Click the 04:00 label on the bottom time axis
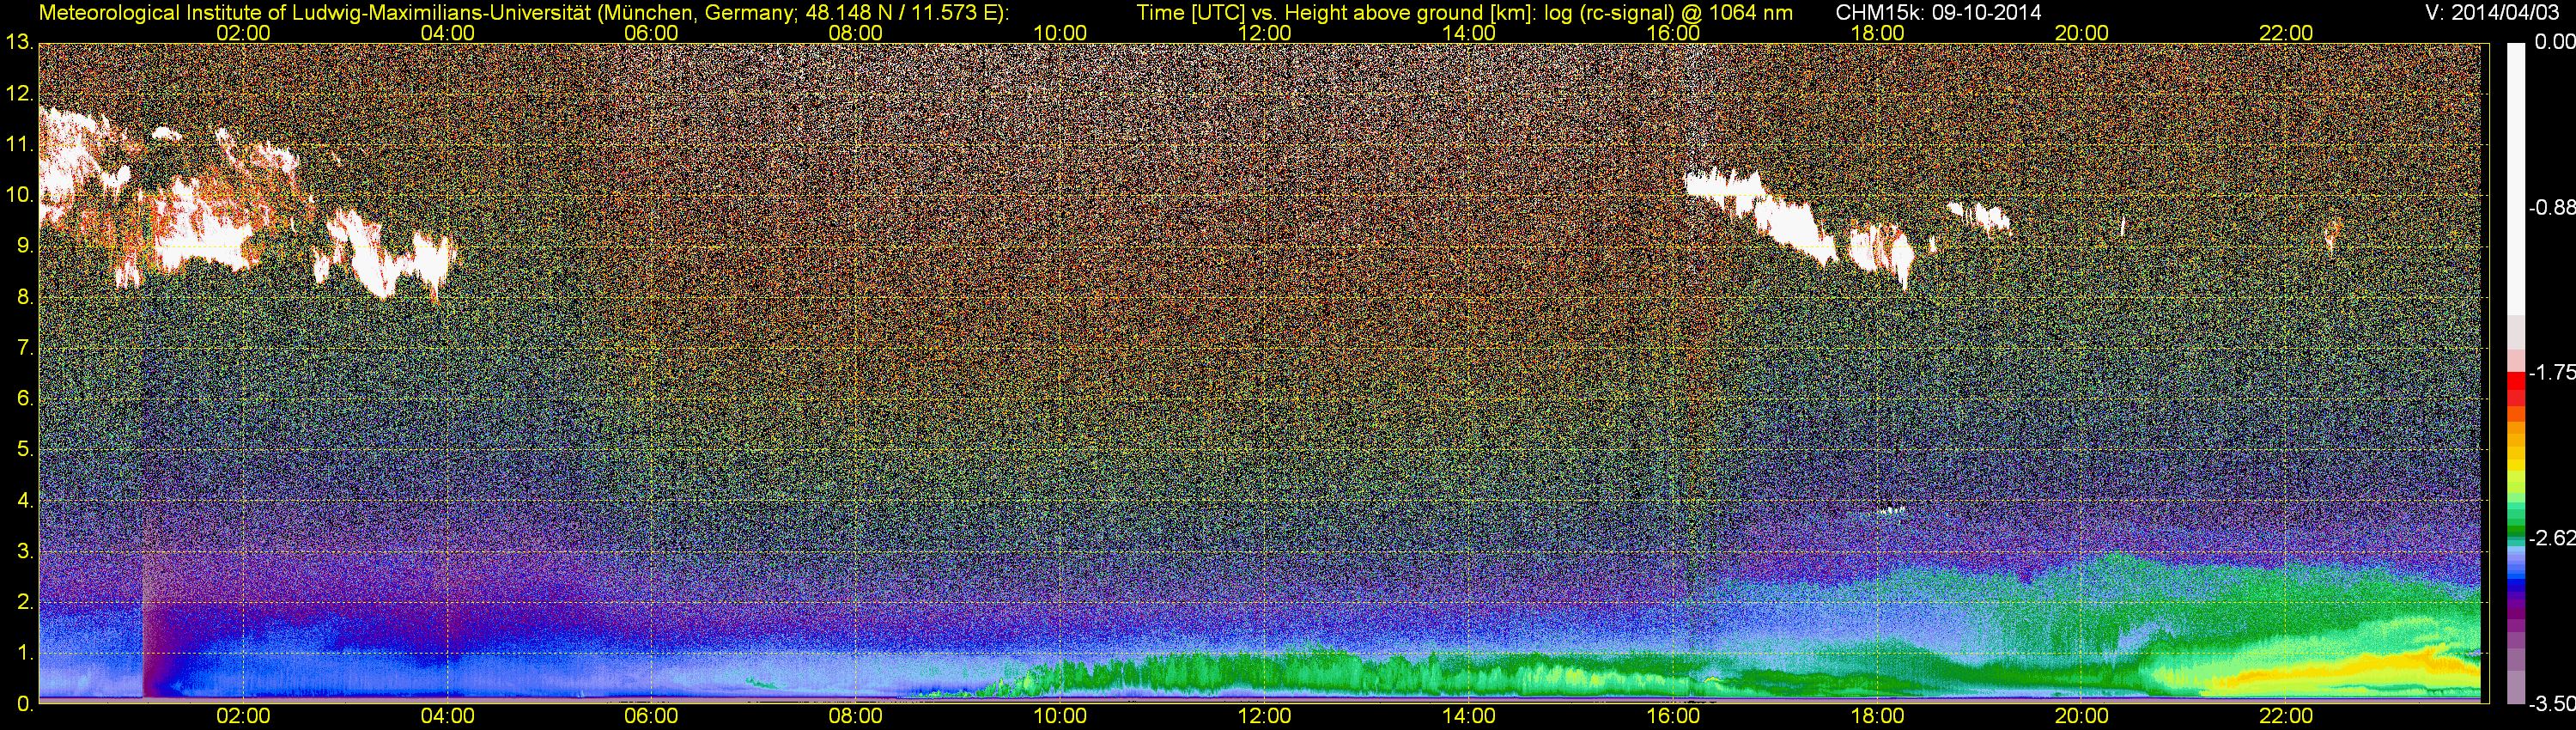The height and width of the screenshot is (730, 2576). 447,716
